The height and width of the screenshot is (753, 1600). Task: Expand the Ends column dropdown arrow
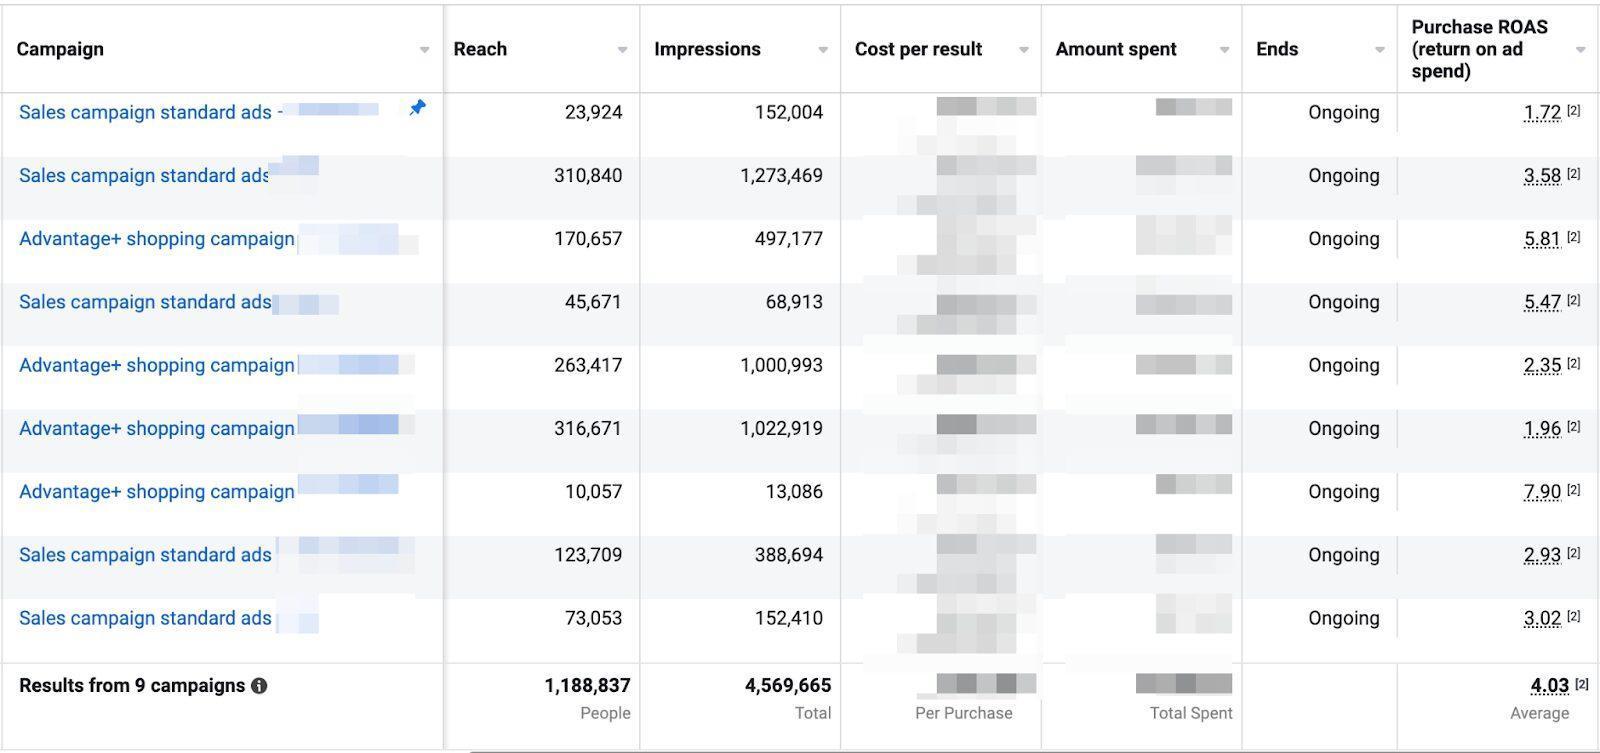(1380, 50)
